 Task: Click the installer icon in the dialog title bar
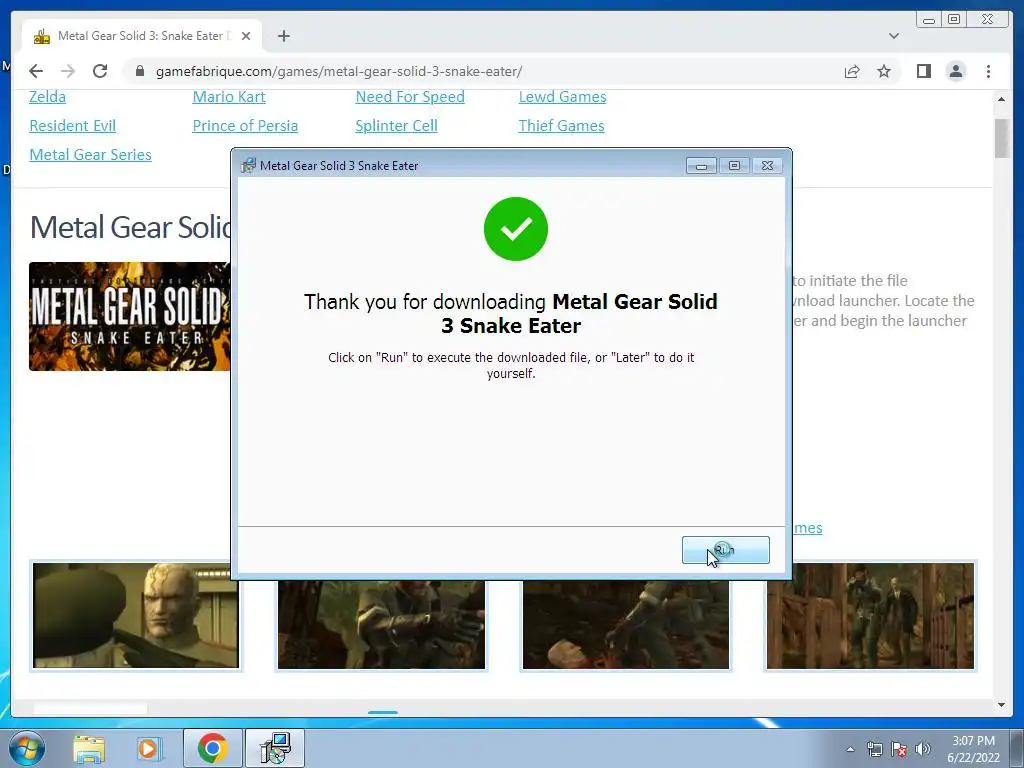point(248,165)
